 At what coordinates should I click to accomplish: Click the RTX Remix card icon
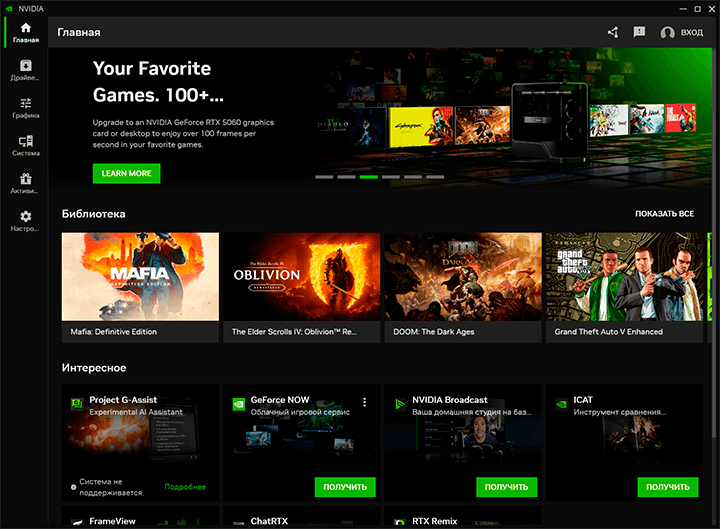400,523
